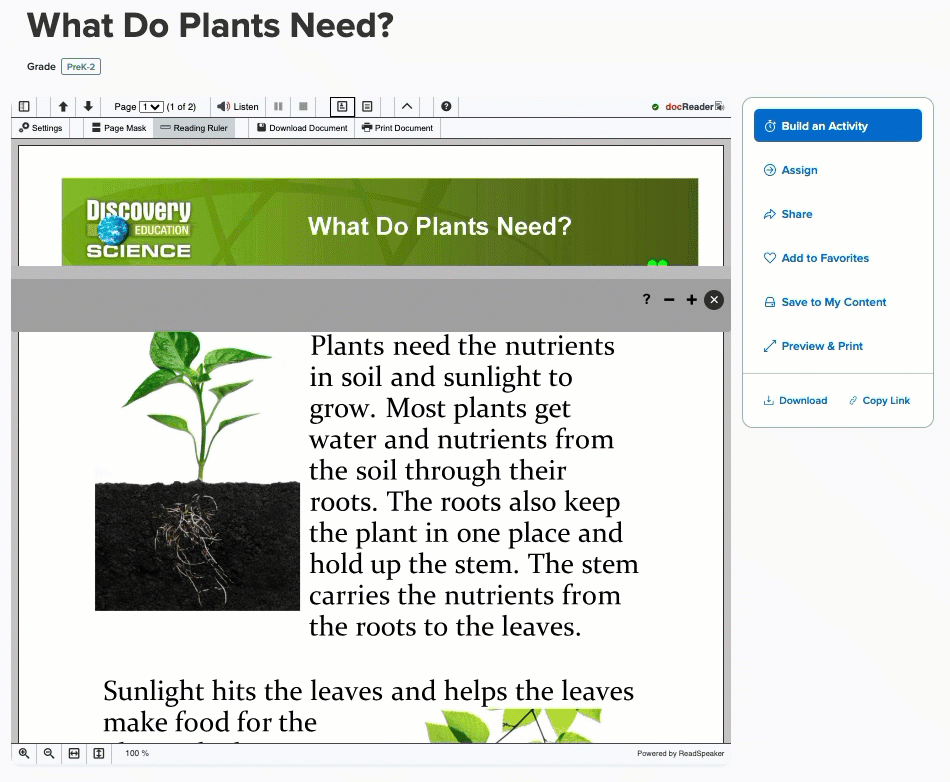Pause the reading playback
Image resolution: width=950 pixels, height=782 pixels.
tap(278, 107)
